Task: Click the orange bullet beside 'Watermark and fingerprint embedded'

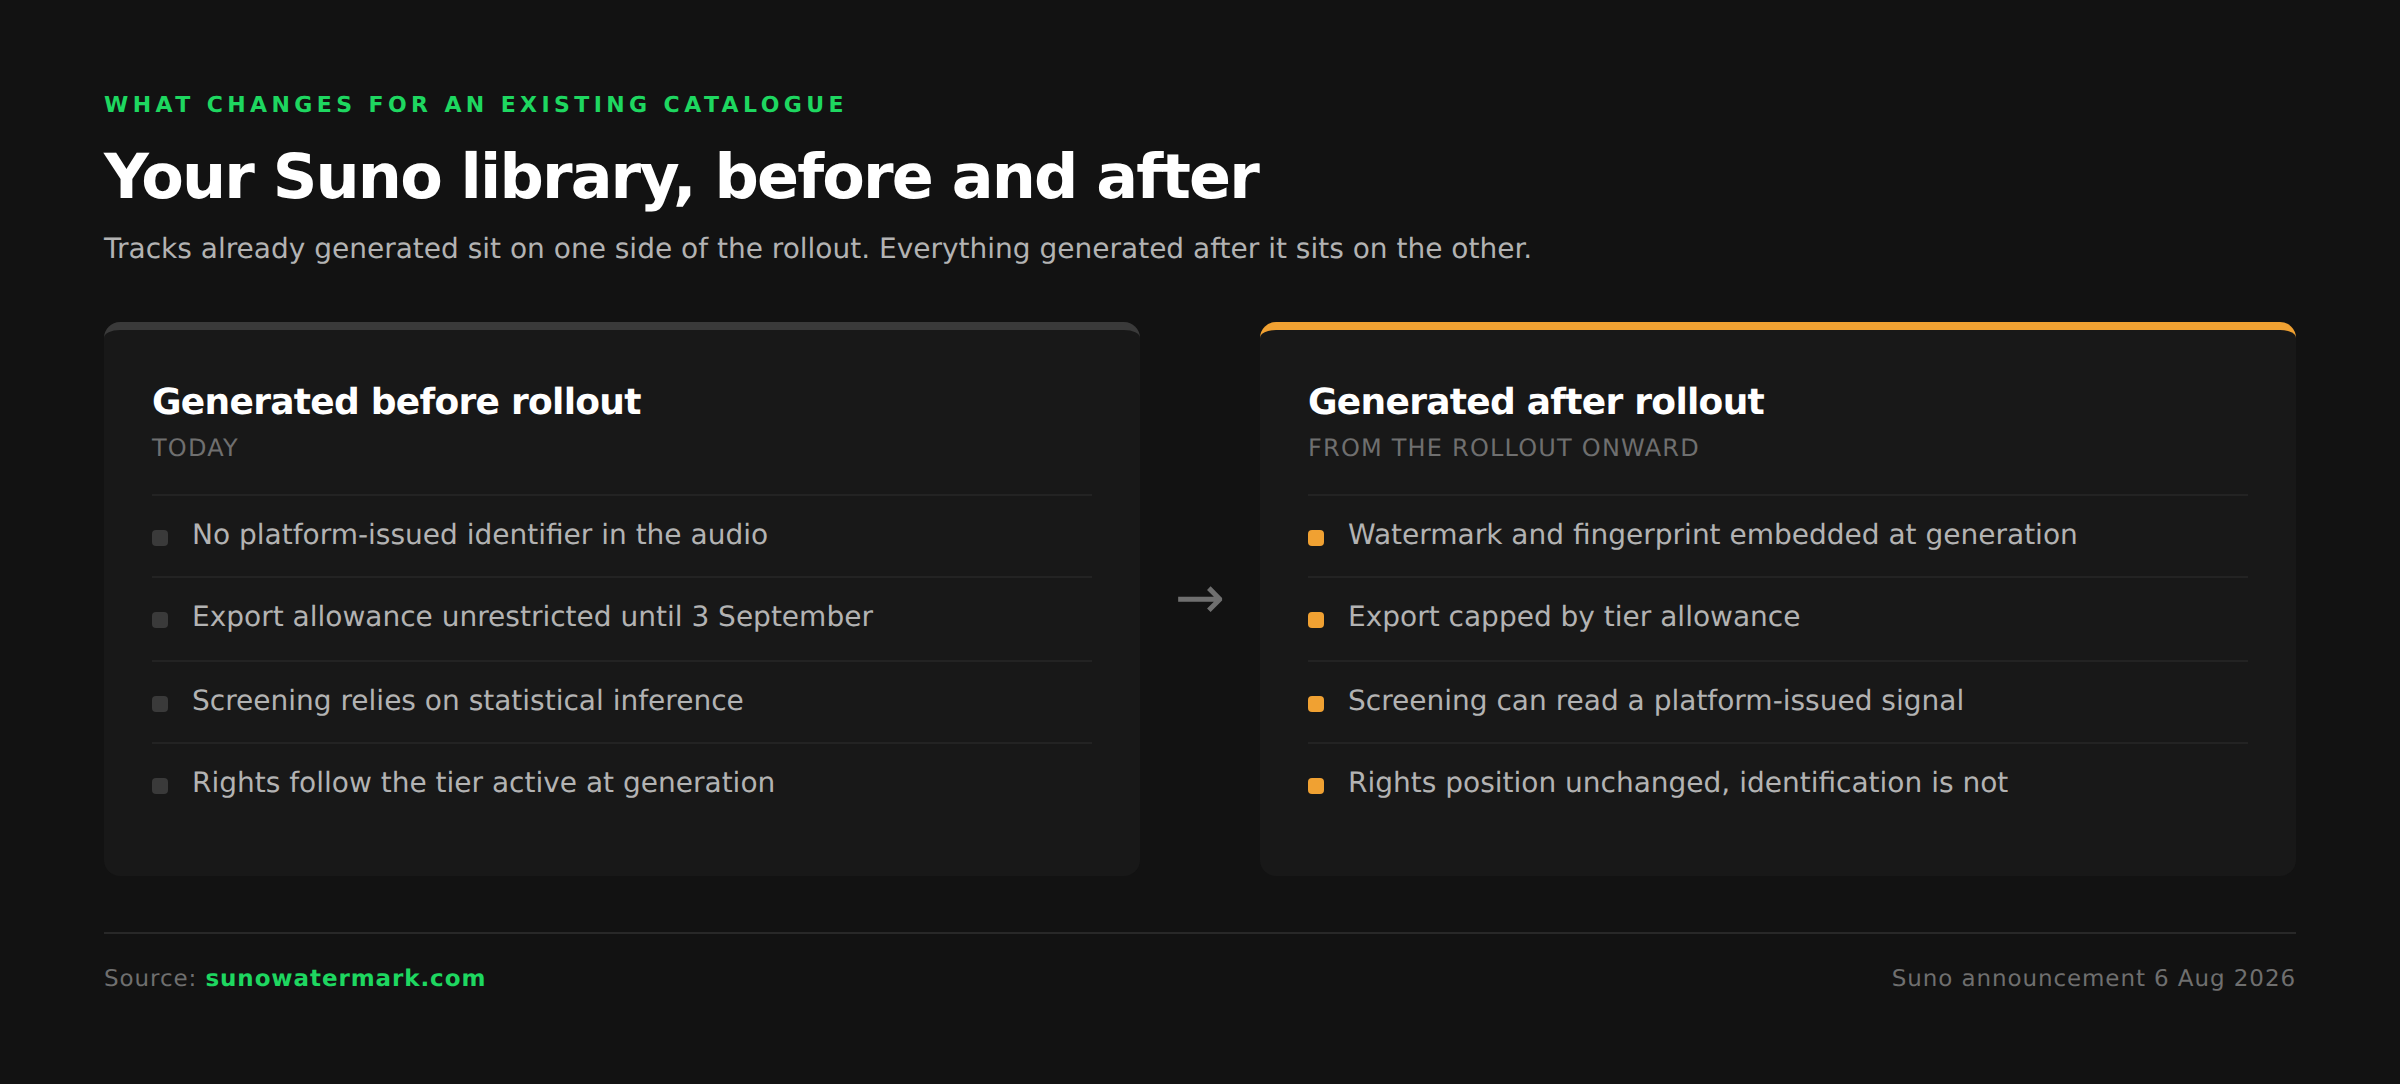Action: (x=1316, y=538)
